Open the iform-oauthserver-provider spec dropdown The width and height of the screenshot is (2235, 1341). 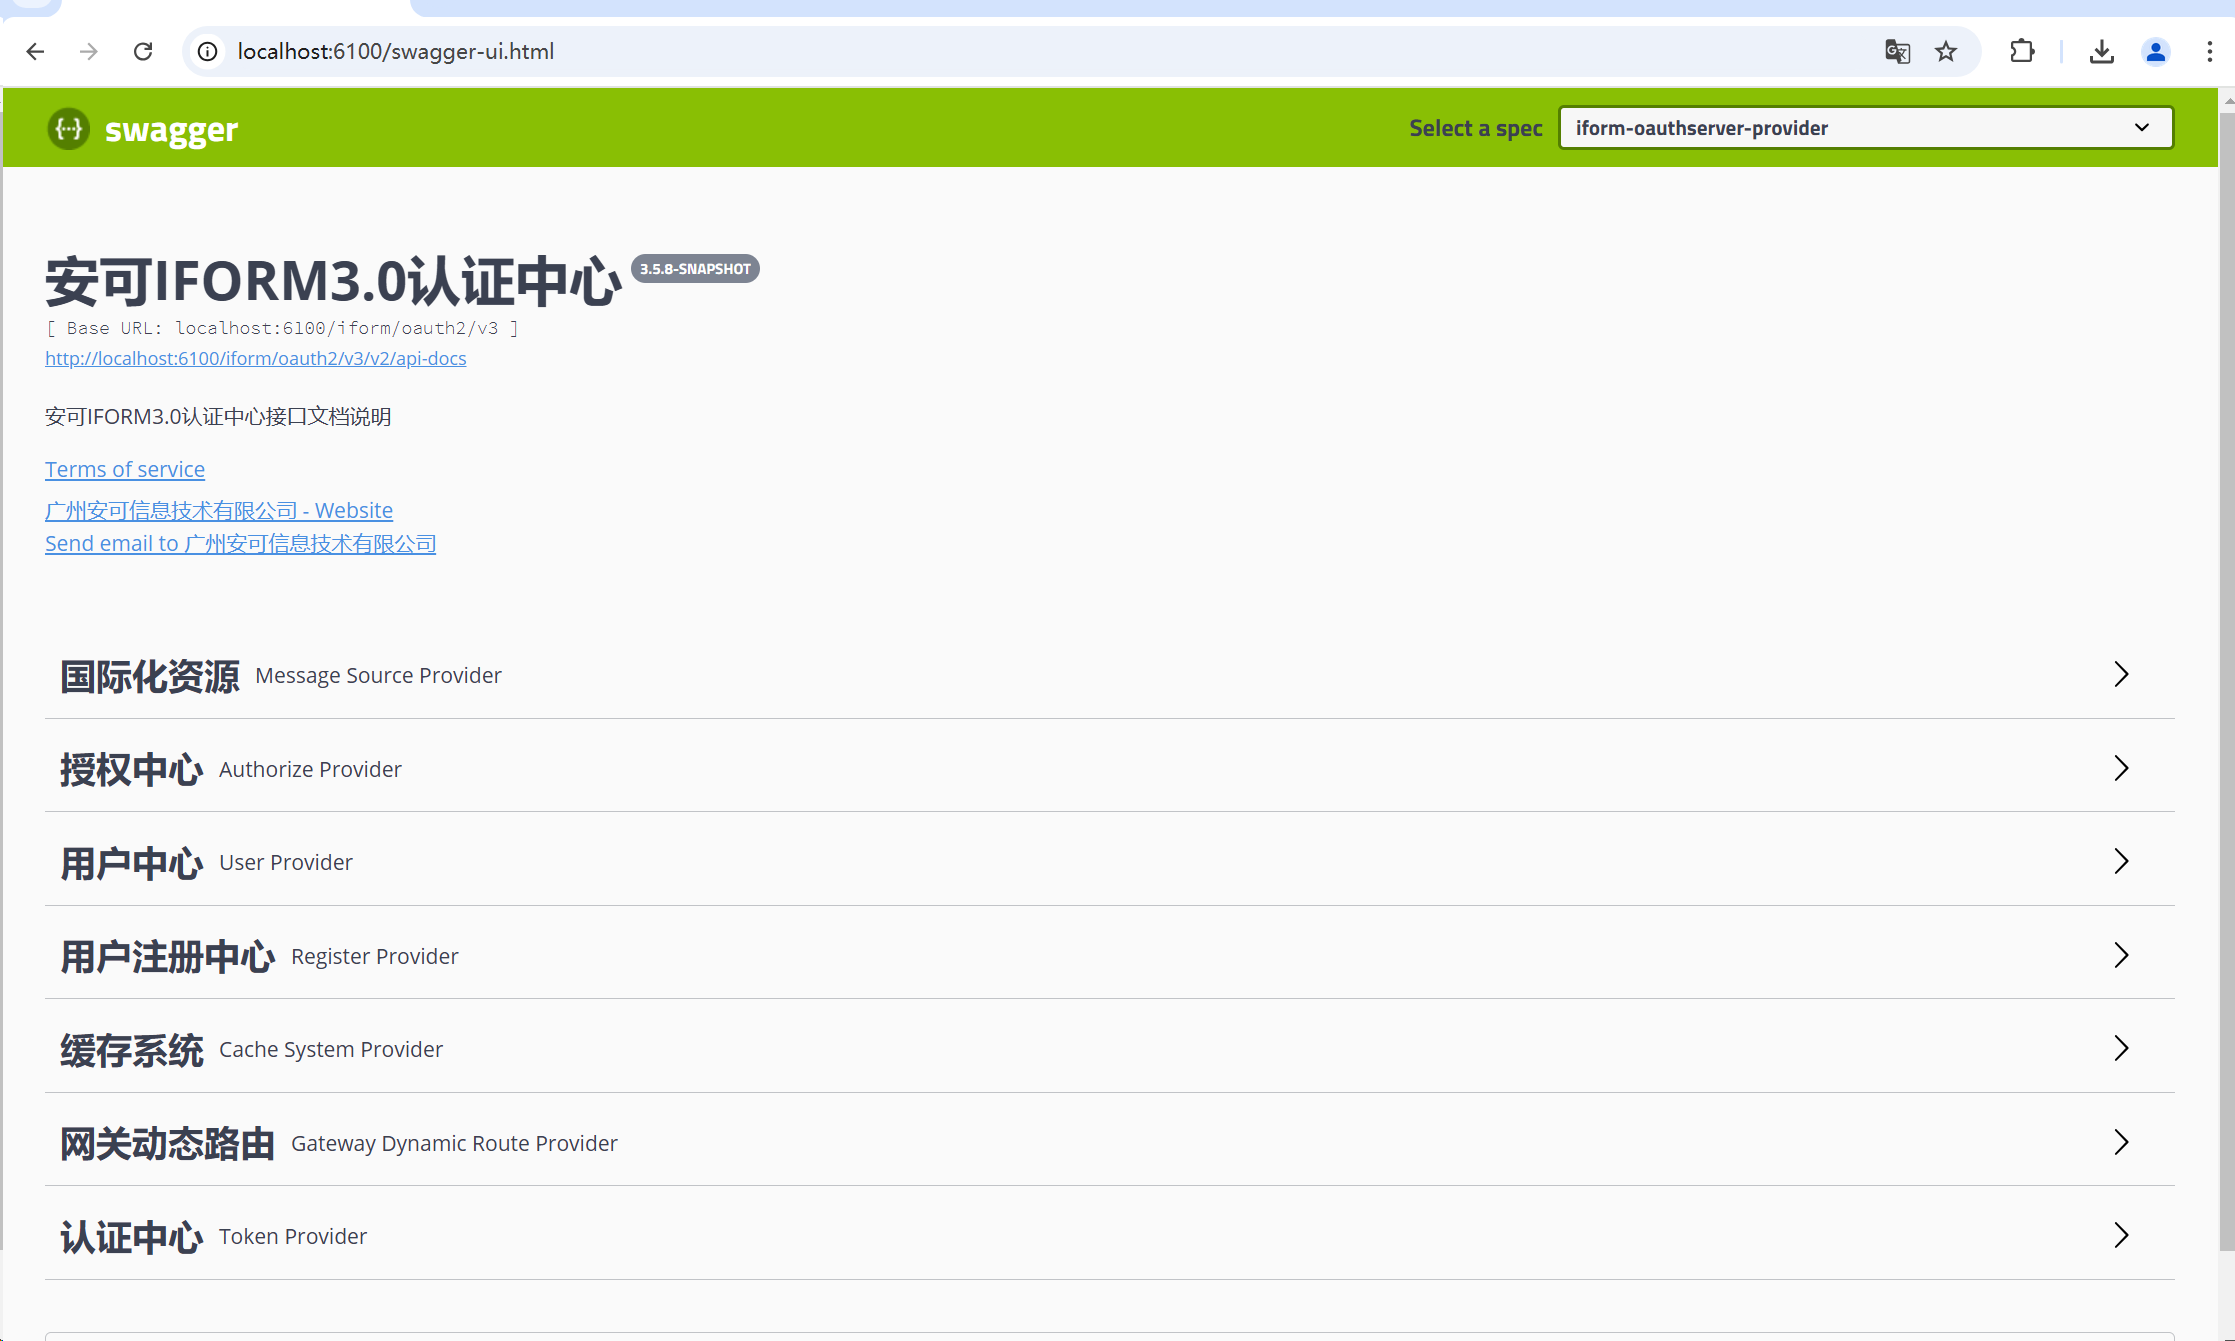[x=1865, y=128]
